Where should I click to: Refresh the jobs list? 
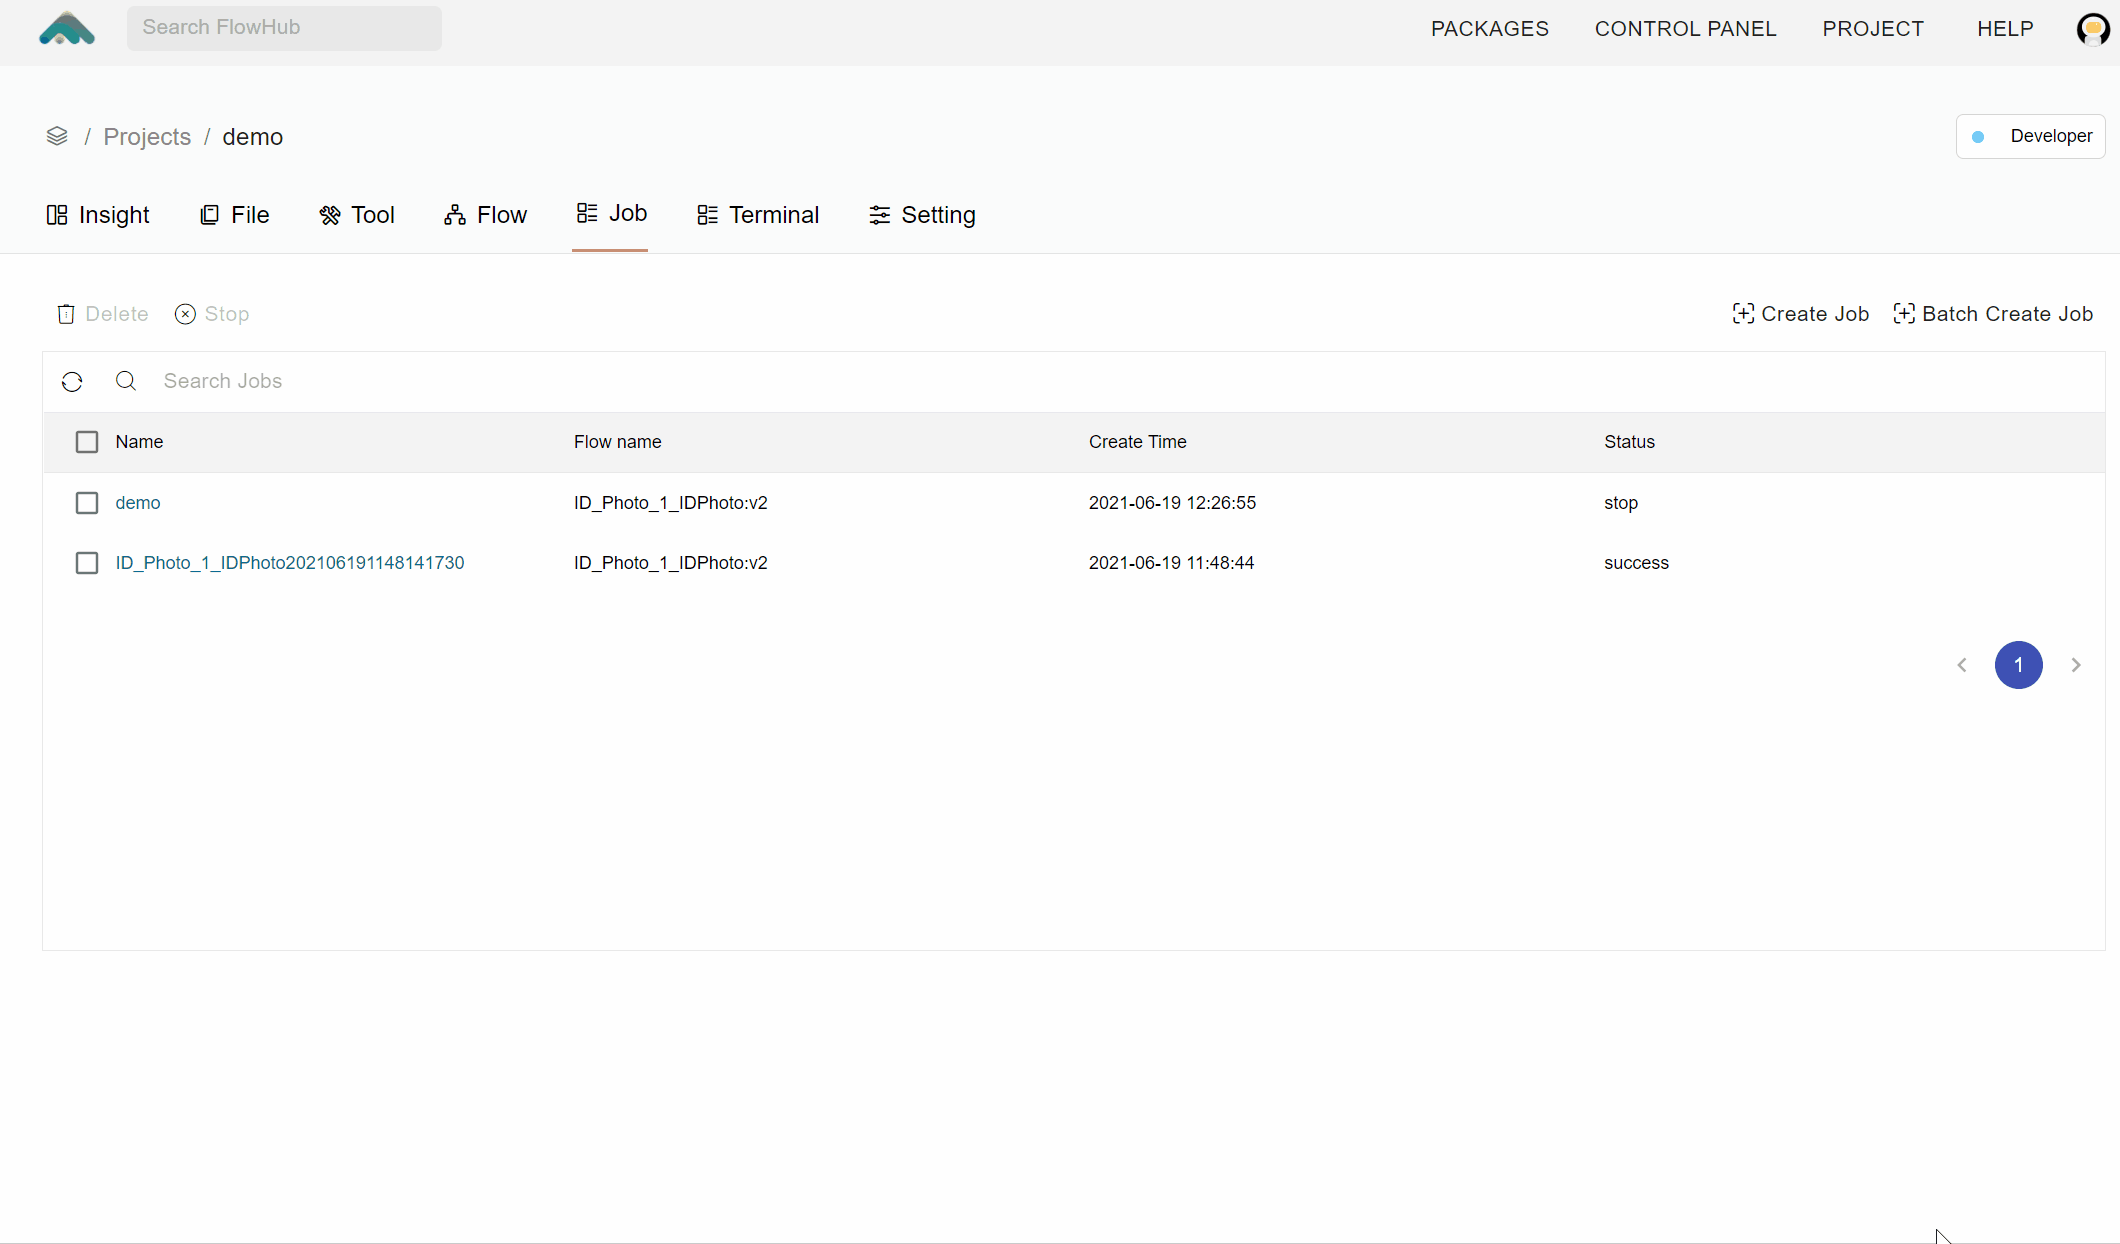coord(72,382)
